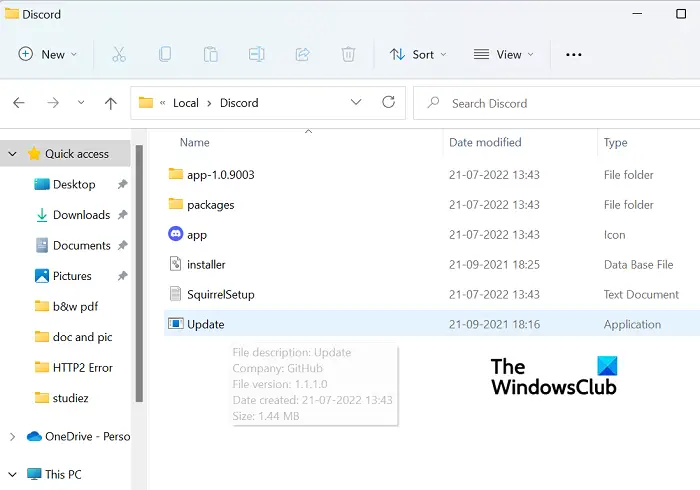Open recent locations chevron dropdown
The image size is (700, 490).
(81, 103)
